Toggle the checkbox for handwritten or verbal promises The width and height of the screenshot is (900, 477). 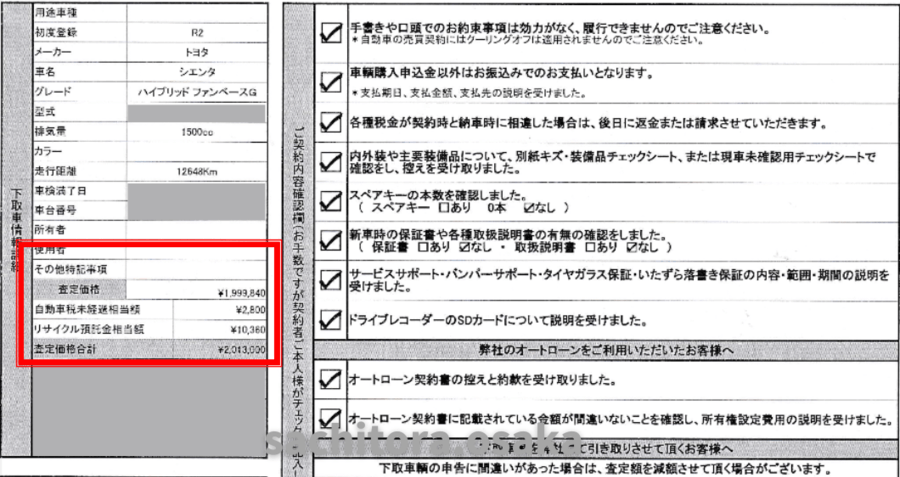click(x=328, y=33)
